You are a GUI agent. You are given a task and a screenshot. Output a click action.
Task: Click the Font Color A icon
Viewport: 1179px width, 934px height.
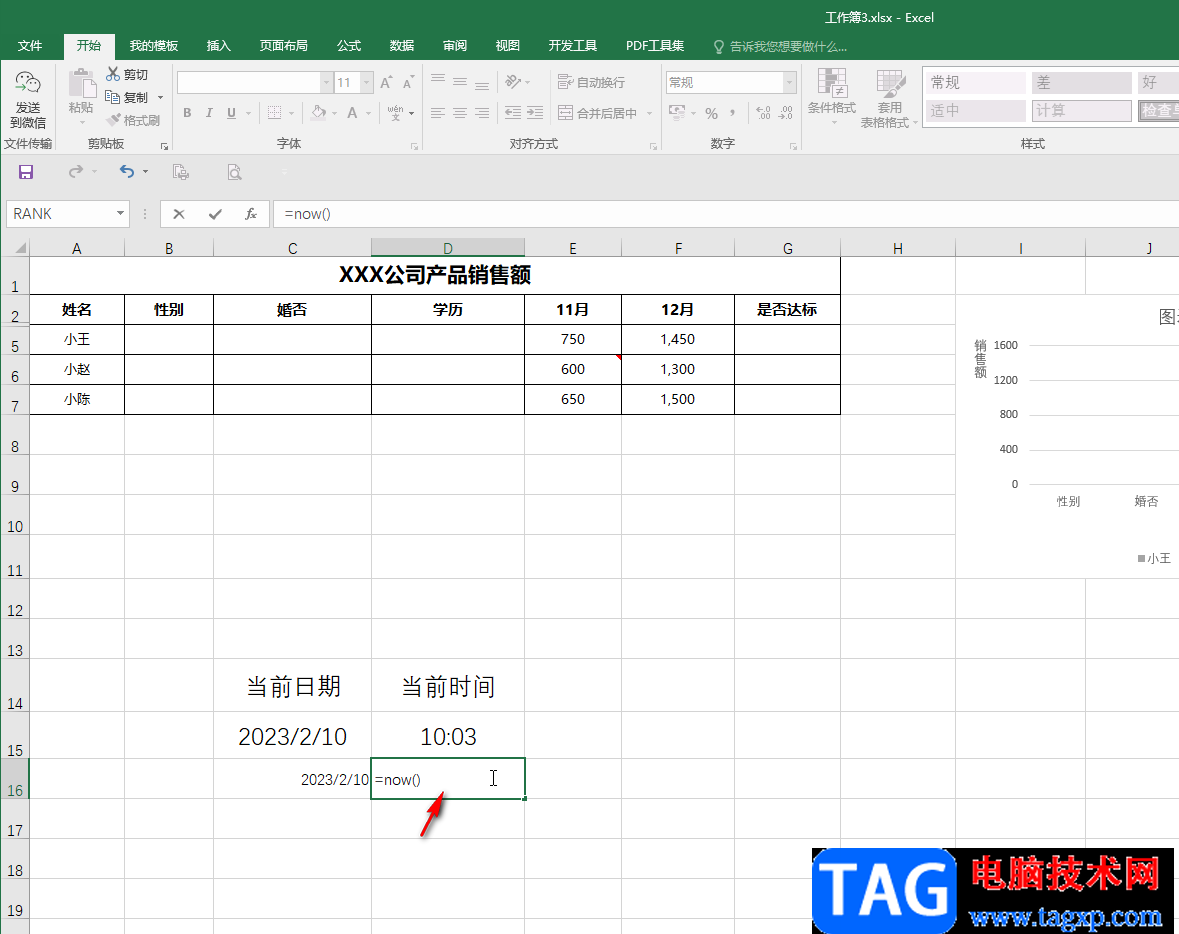tap(352, 113)
